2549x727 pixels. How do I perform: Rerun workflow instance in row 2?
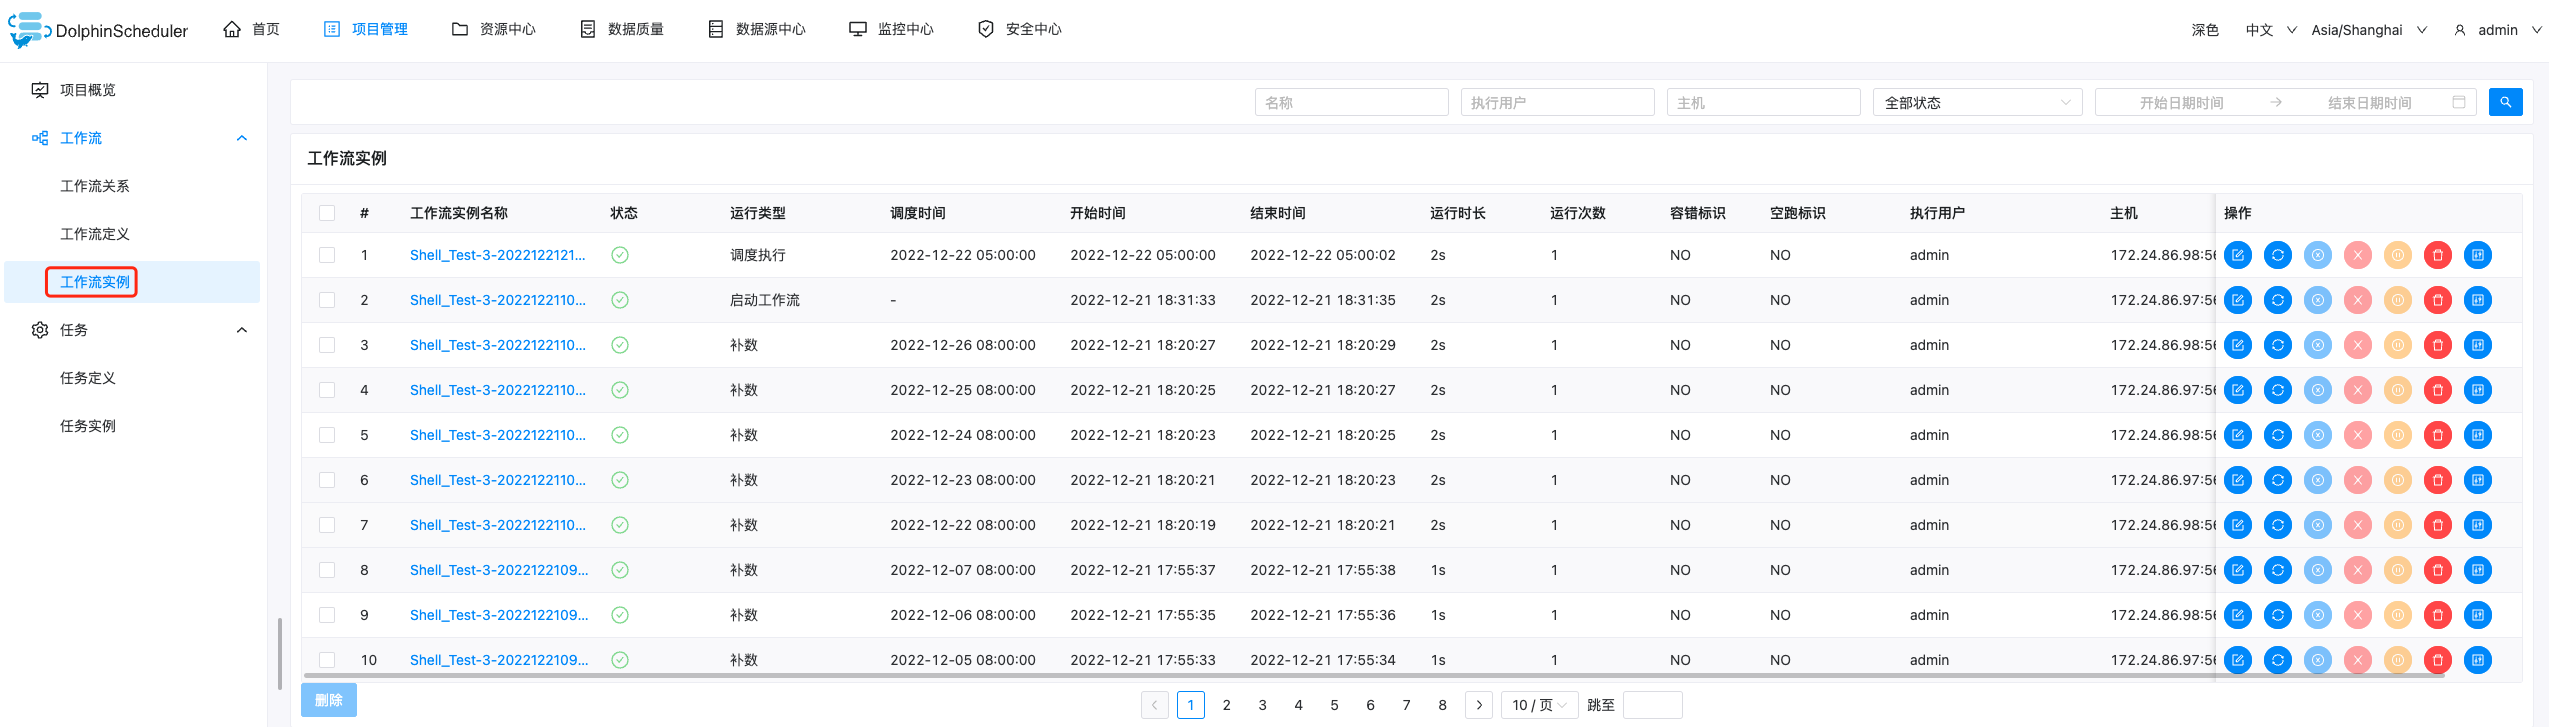click(2278, 300)
